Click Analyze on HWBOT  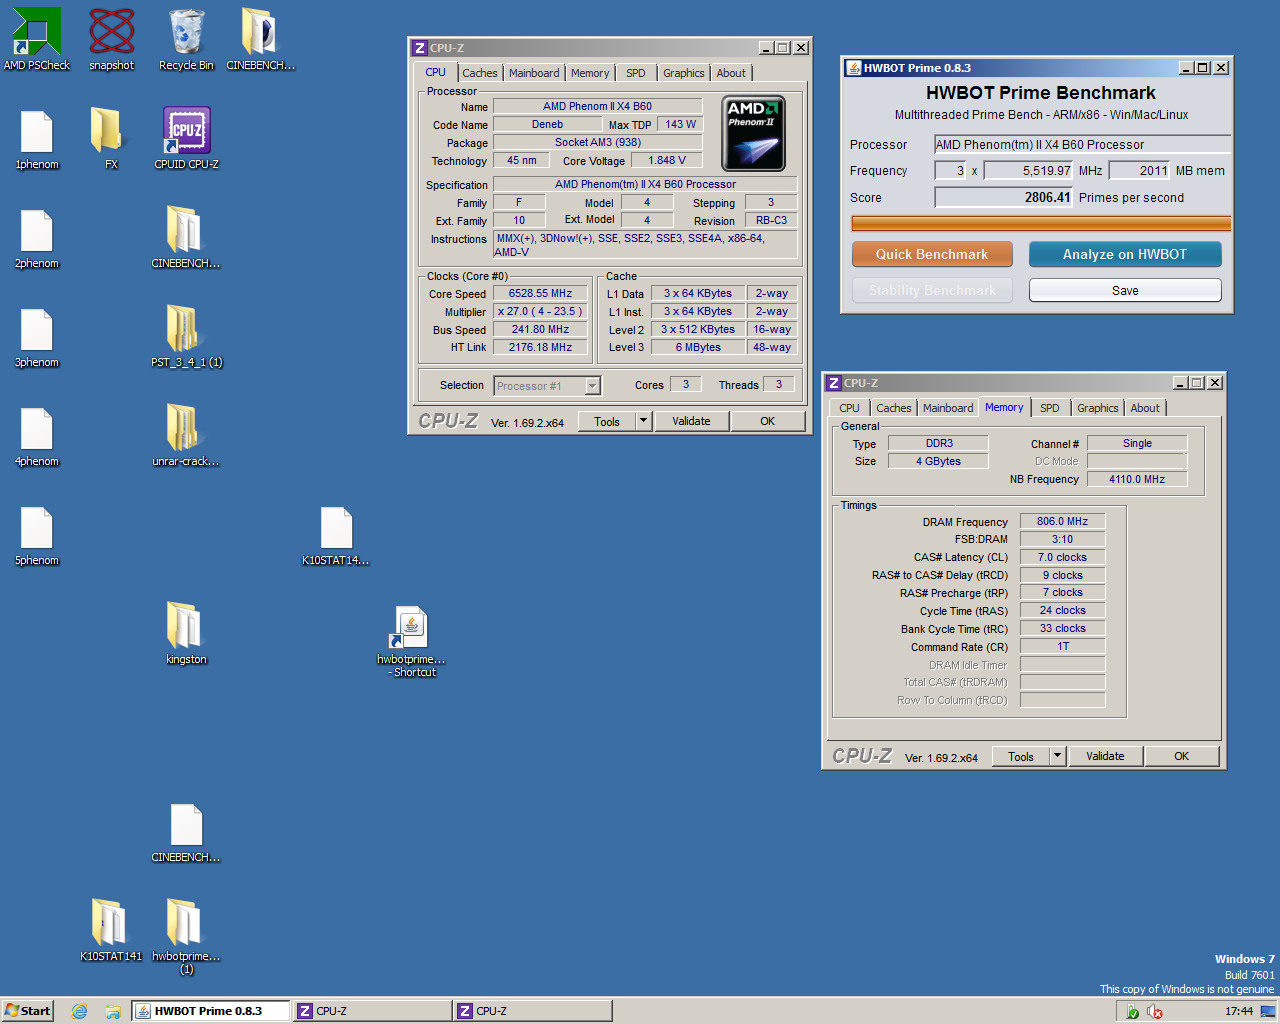click(x=1125, y=254)
